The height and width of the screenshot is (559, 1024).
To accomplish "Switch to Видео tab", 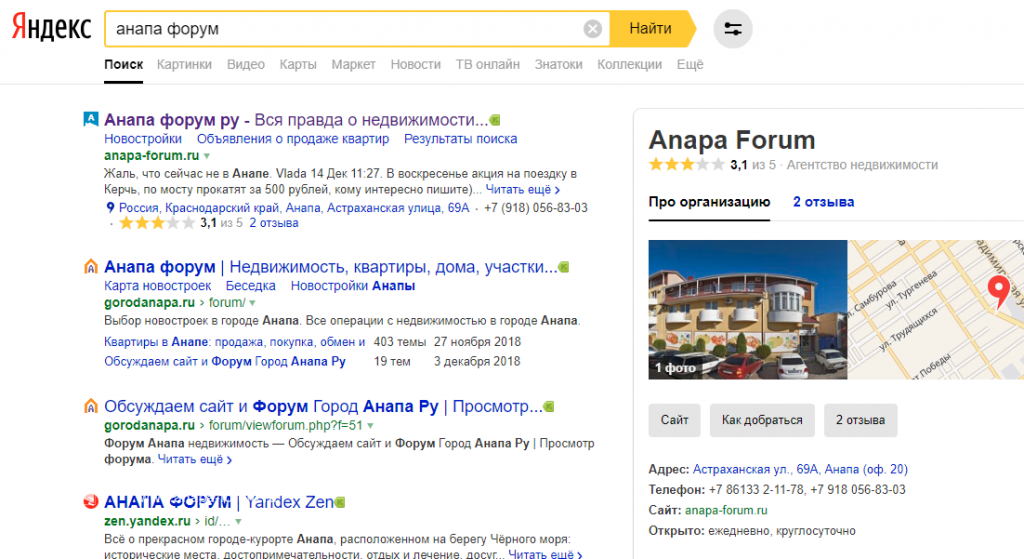I will point(246,65).
